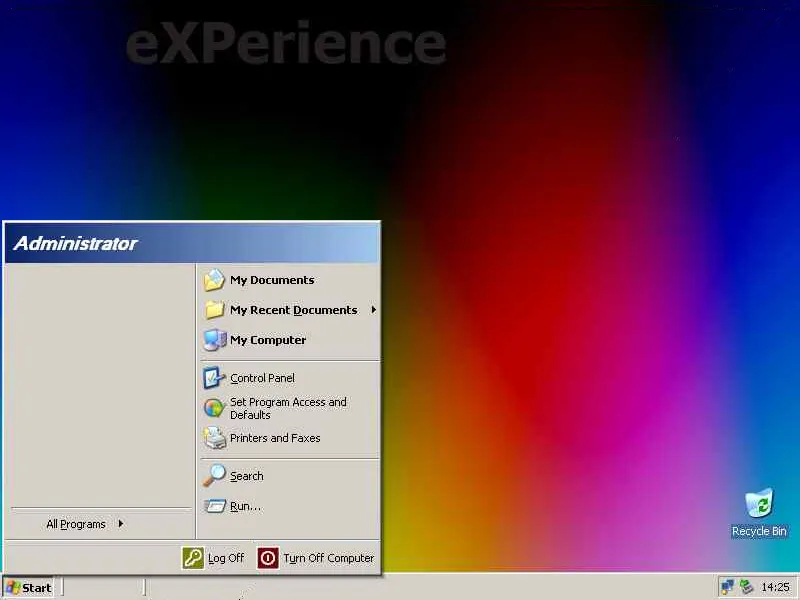Screen dimensions: 800x600
Task: Click the safely remove hardware tray icon
Action: (x=746, y=587)
